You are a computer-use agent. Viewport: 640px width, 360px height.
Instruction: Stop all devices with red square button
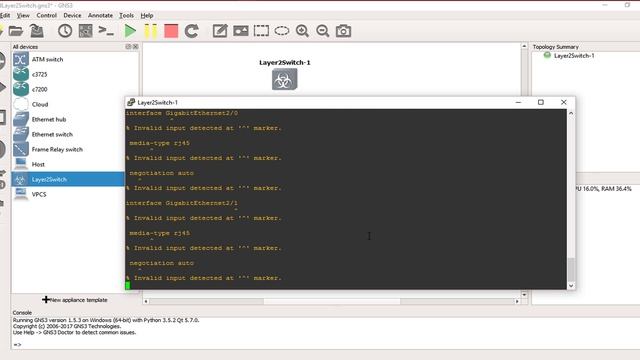point(171,31)
